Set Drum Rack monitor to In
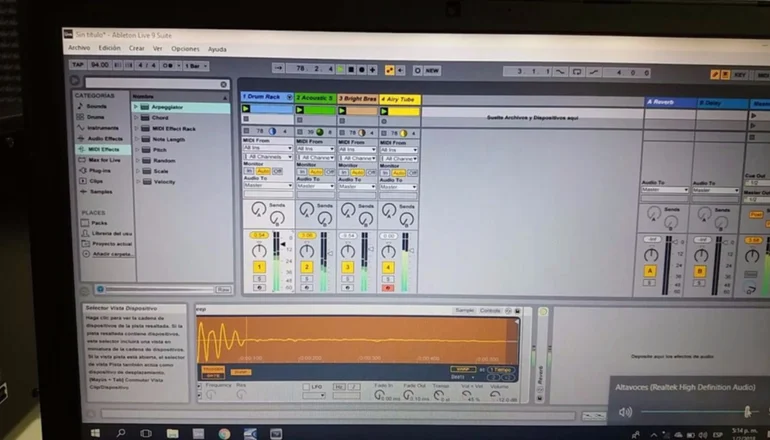 [248, 171]
